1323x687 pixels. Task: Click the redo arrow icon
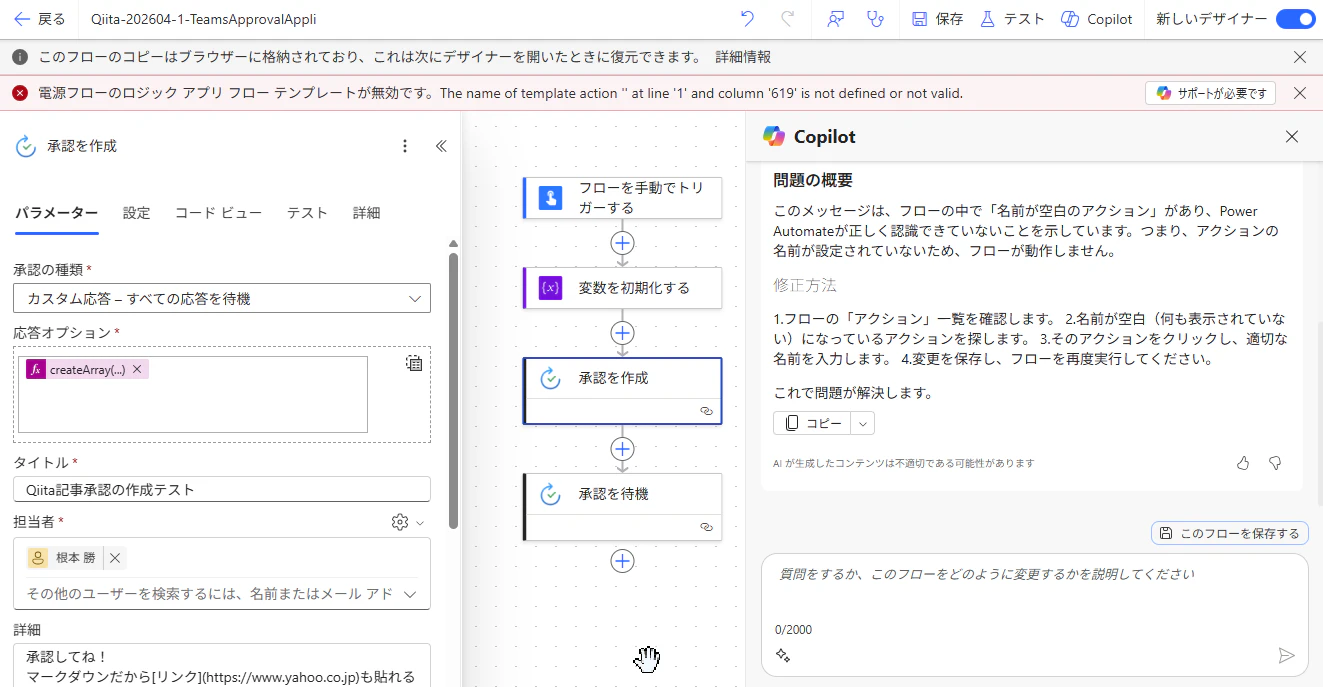788,19
